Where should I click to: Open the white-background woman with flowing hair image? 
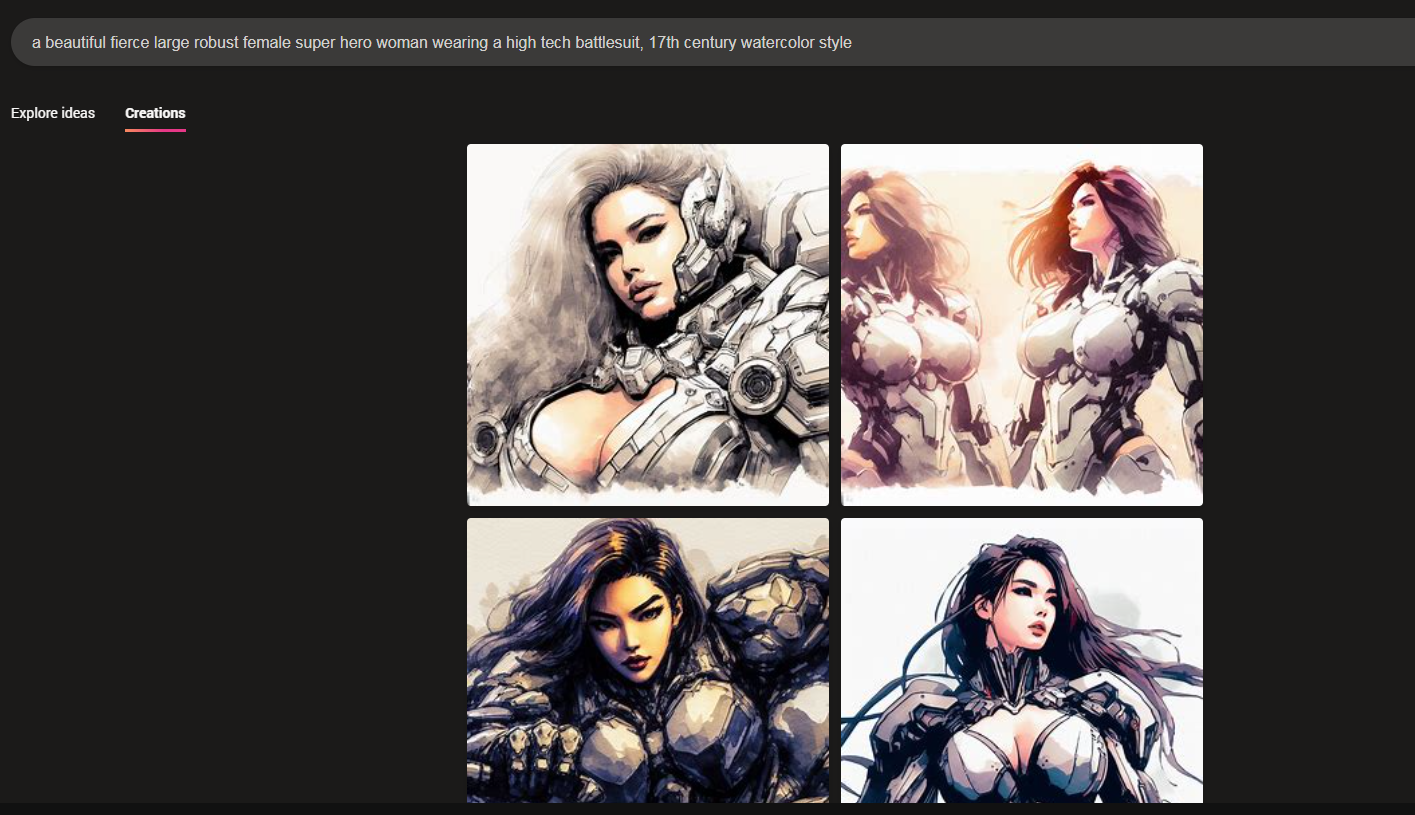[x=1022, y=660]
